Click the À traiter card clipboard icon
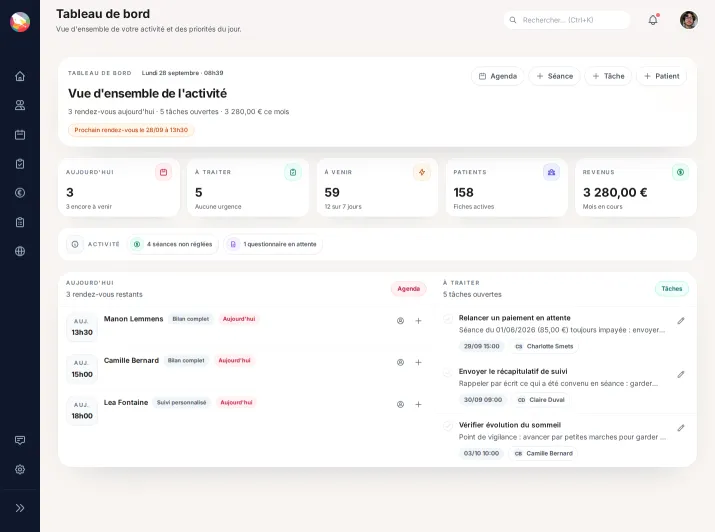The width and height of the screenshot is (715, 532). (293, 172)
